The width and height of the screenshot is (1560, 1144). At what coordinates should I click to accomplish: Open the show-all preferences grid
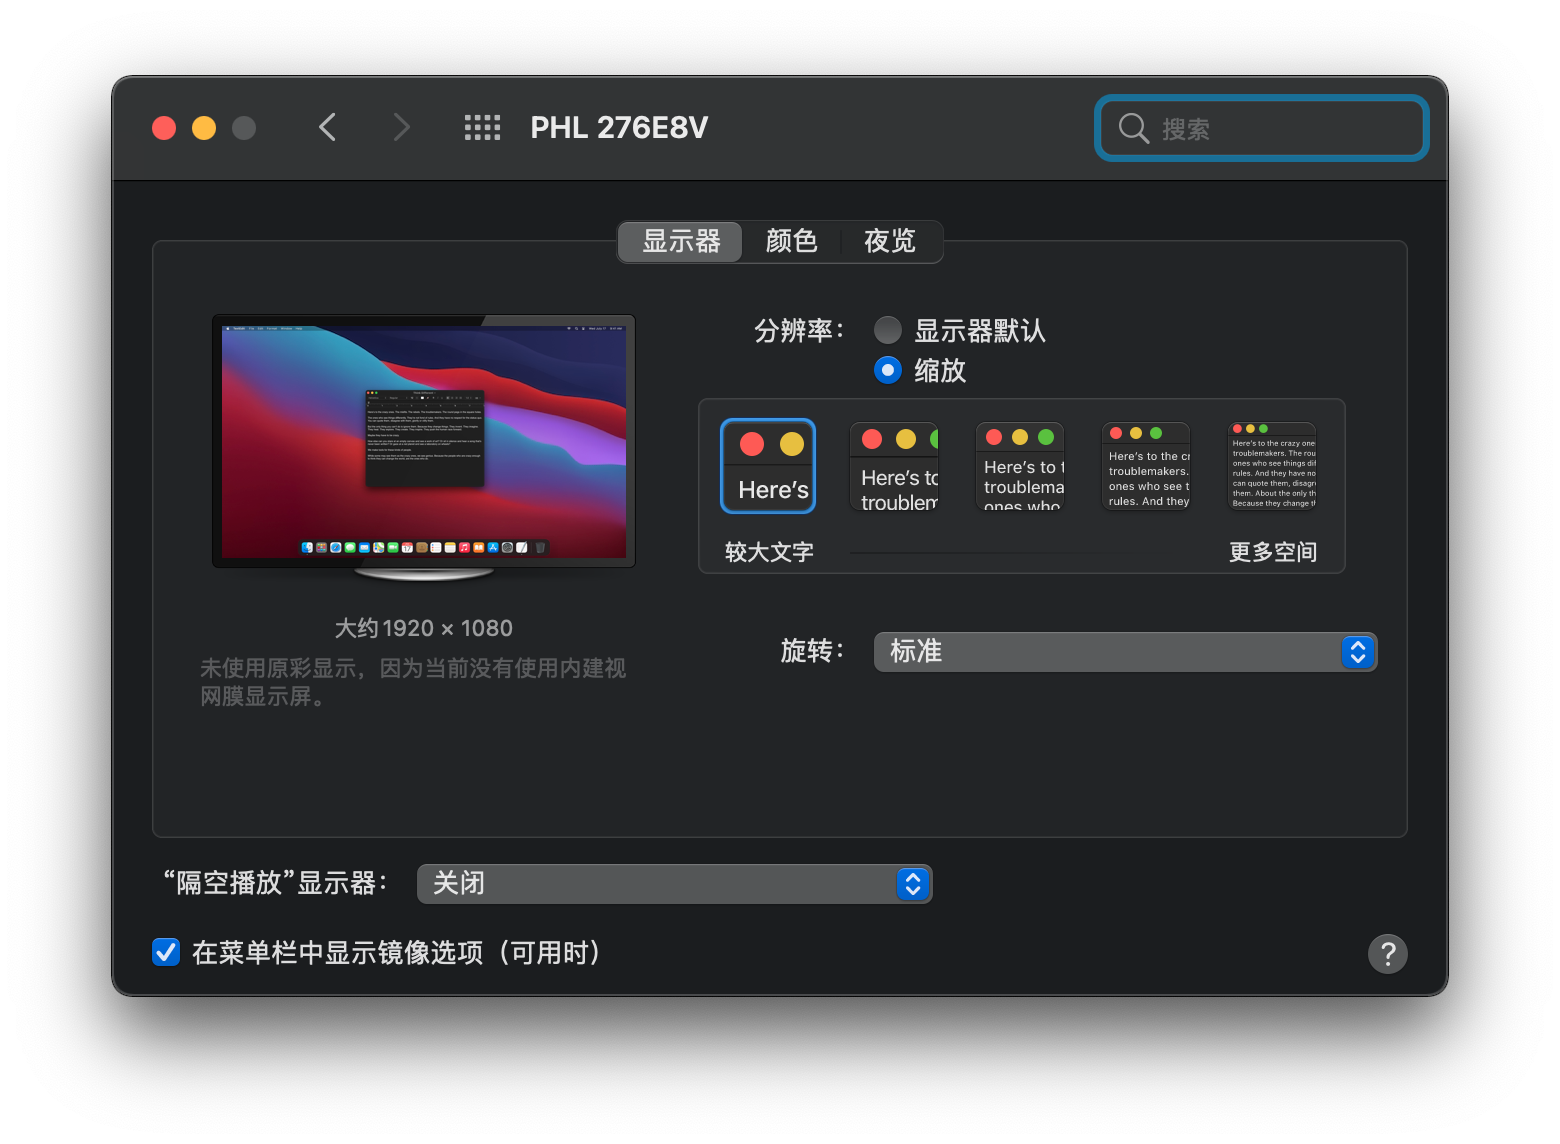coord(482,127)
